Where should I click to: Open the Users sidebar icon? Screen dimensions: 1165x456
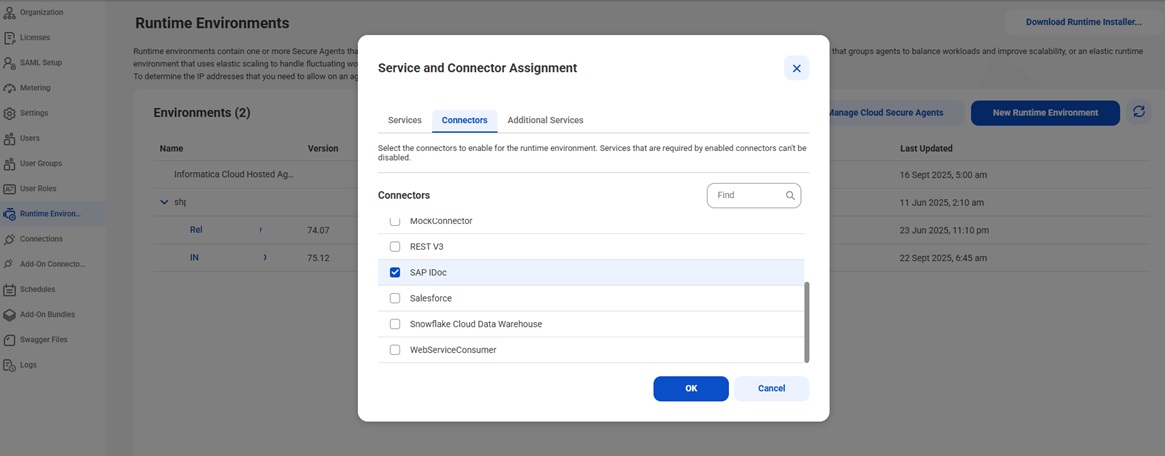[10, 139]
